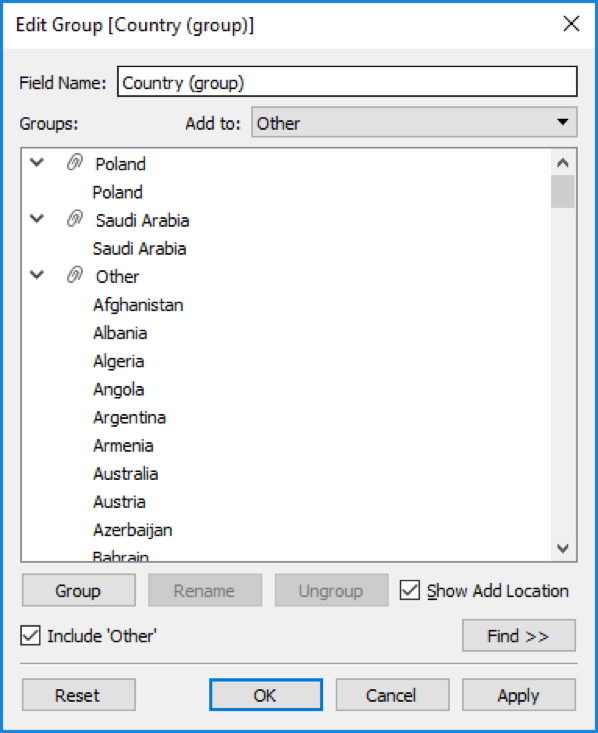Click the Find >> button
This screenshot has width=598, height=733.
pyautogui.click(x=519, y=636)
